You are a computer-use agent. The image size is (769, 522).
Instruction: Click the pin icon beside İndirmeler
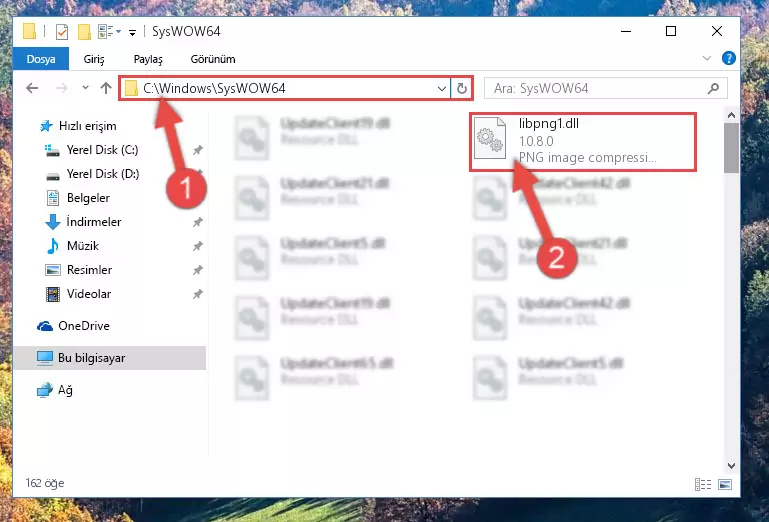click(198, 222)
